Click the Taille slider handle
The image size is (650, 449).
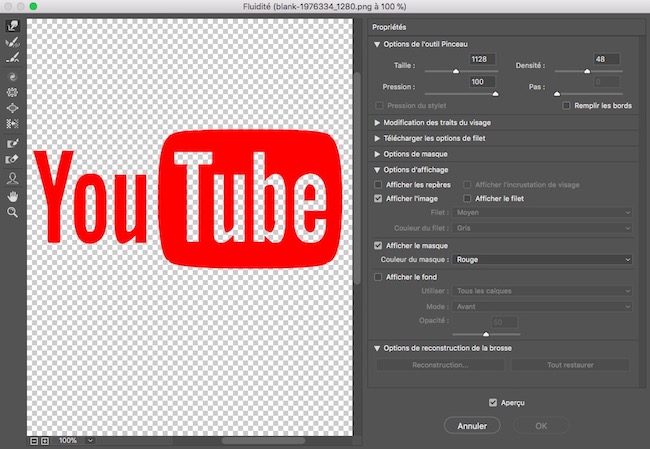point(456,71)
